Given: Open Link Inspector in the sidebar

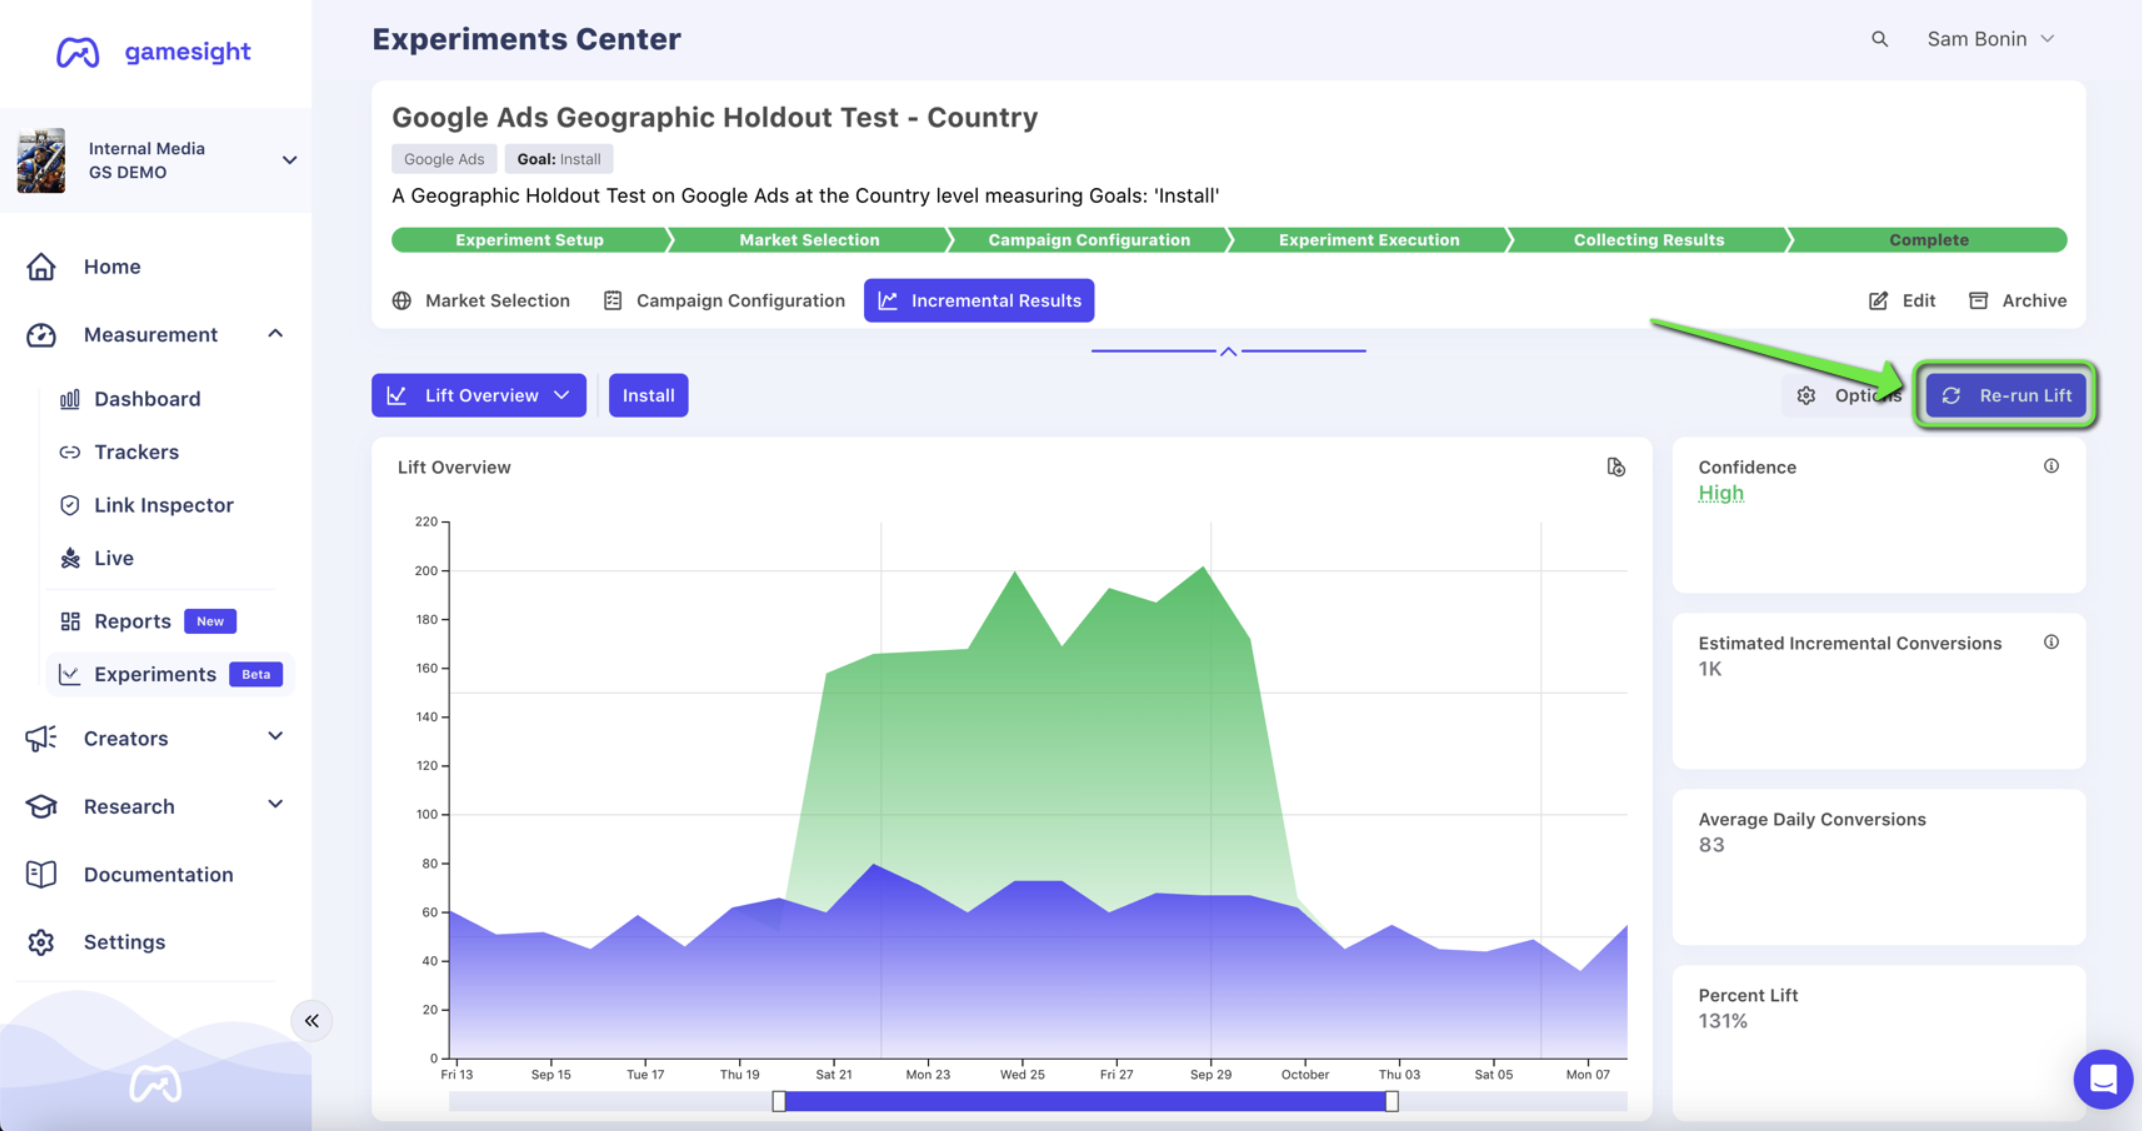Looking at the screenshot, I should click(x=163, y=505).
